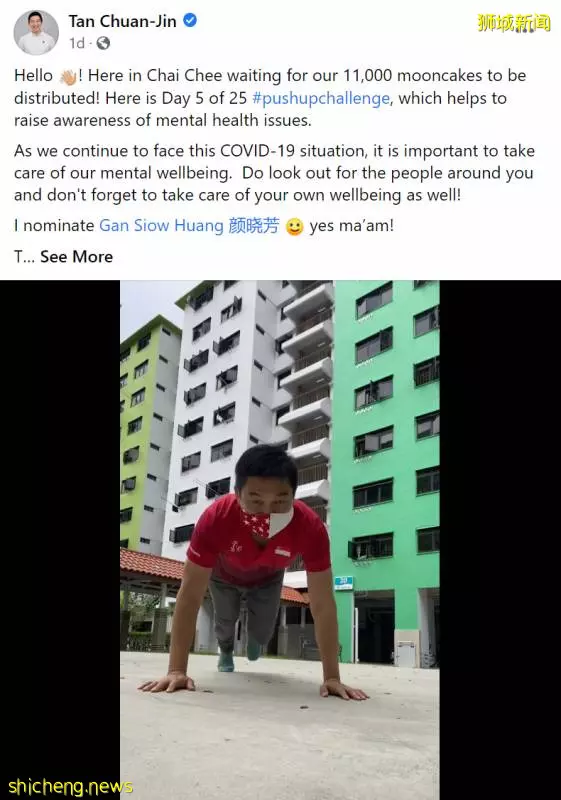Viewport: 561px width, 800px height.
Task: Expand the post with See More
Action: [76, 257]
